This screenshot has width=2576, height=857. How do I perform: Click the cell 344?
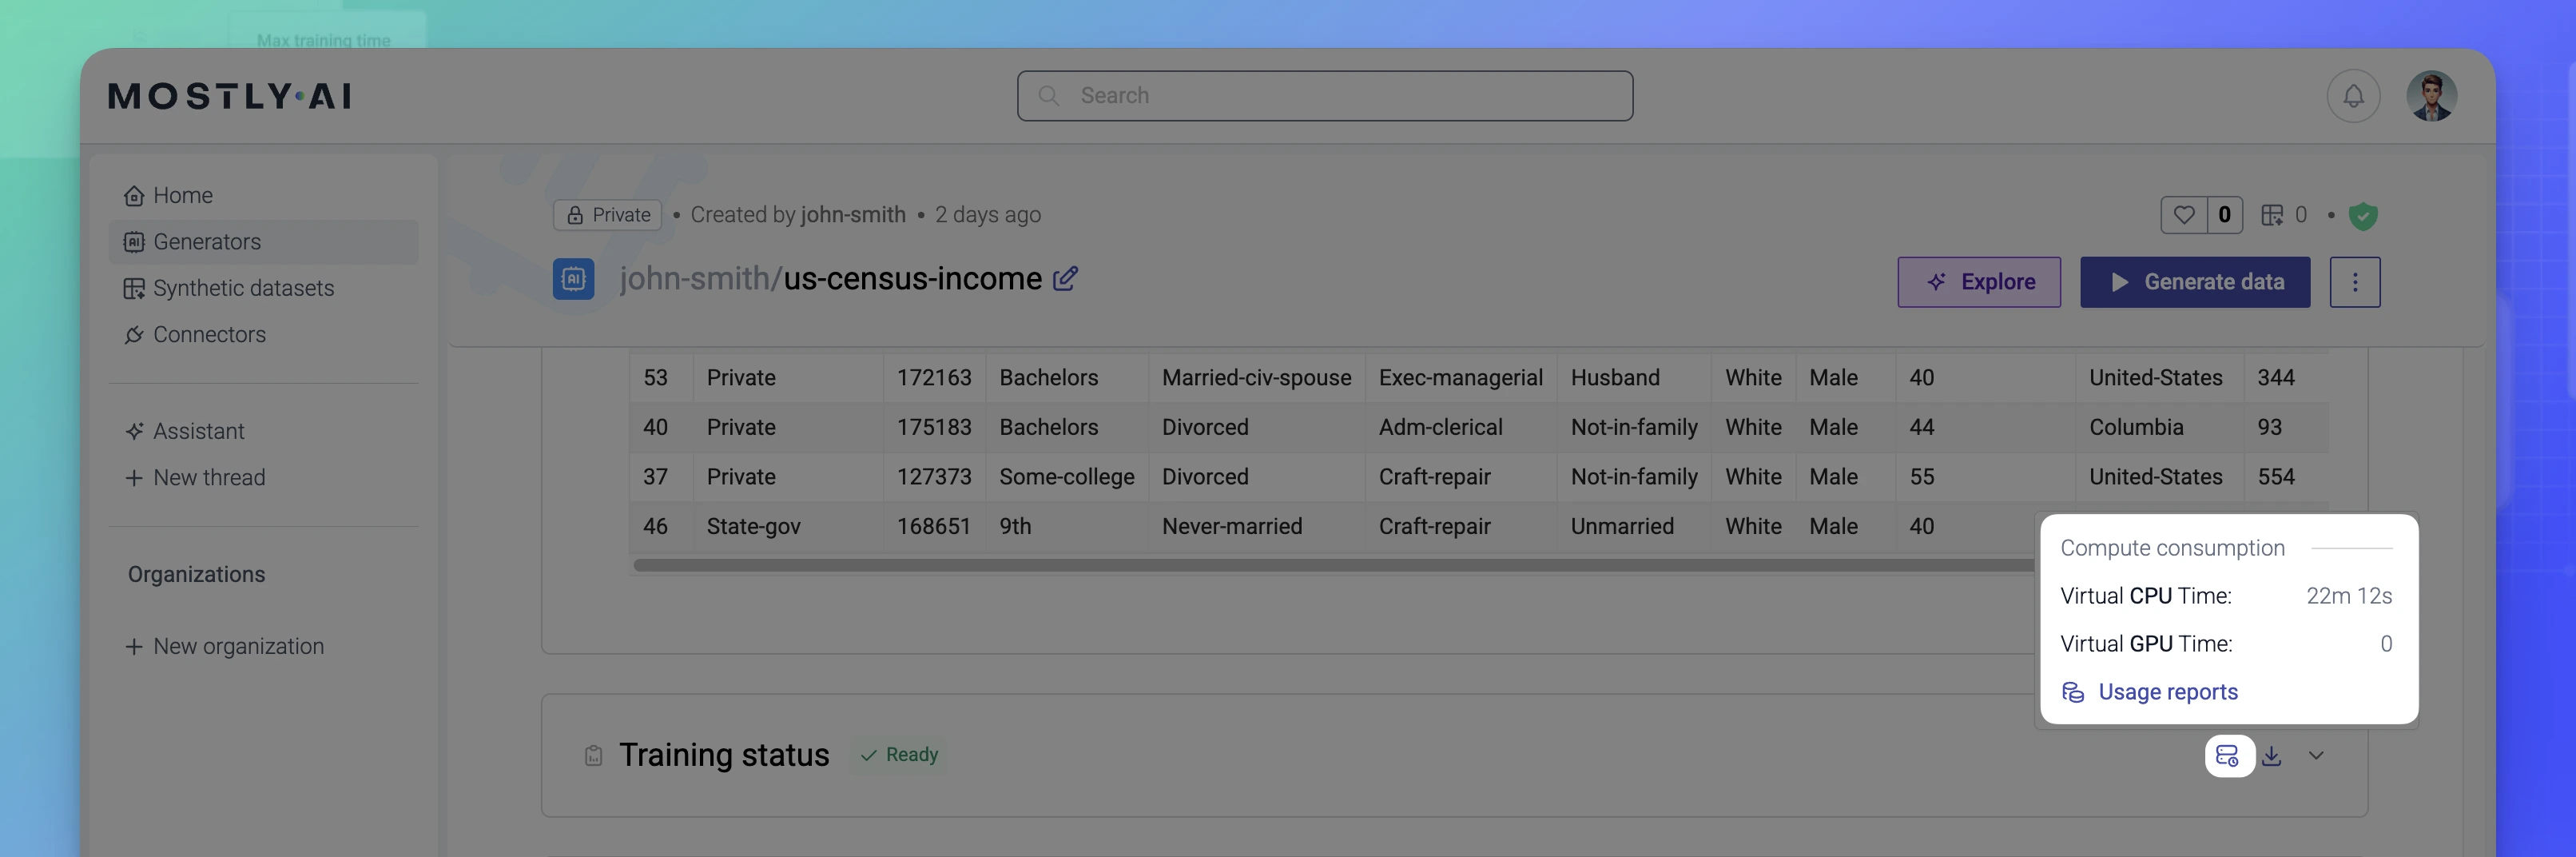[x=2286, y=378]
